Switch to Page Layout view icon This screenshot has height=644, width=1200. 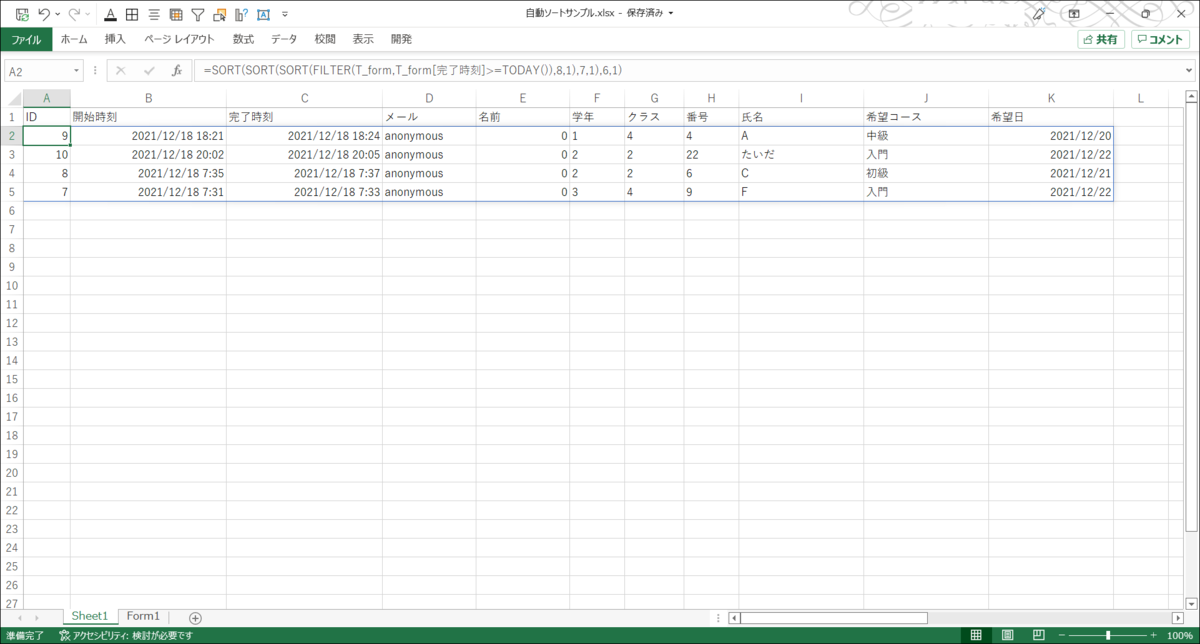[x=1007, y=635]
